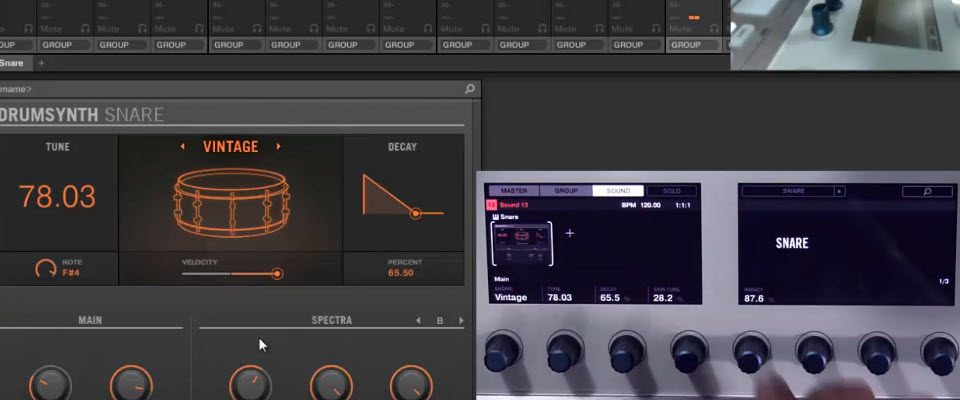
Task: Click the F#4 note value
Action: (x=71, y=273)
